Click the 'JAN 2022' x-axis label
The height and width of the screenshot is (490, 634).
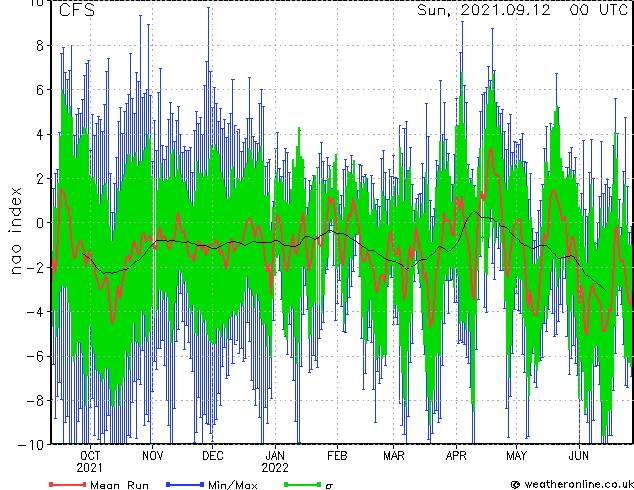pyautogui.click(x=275, y=462)
